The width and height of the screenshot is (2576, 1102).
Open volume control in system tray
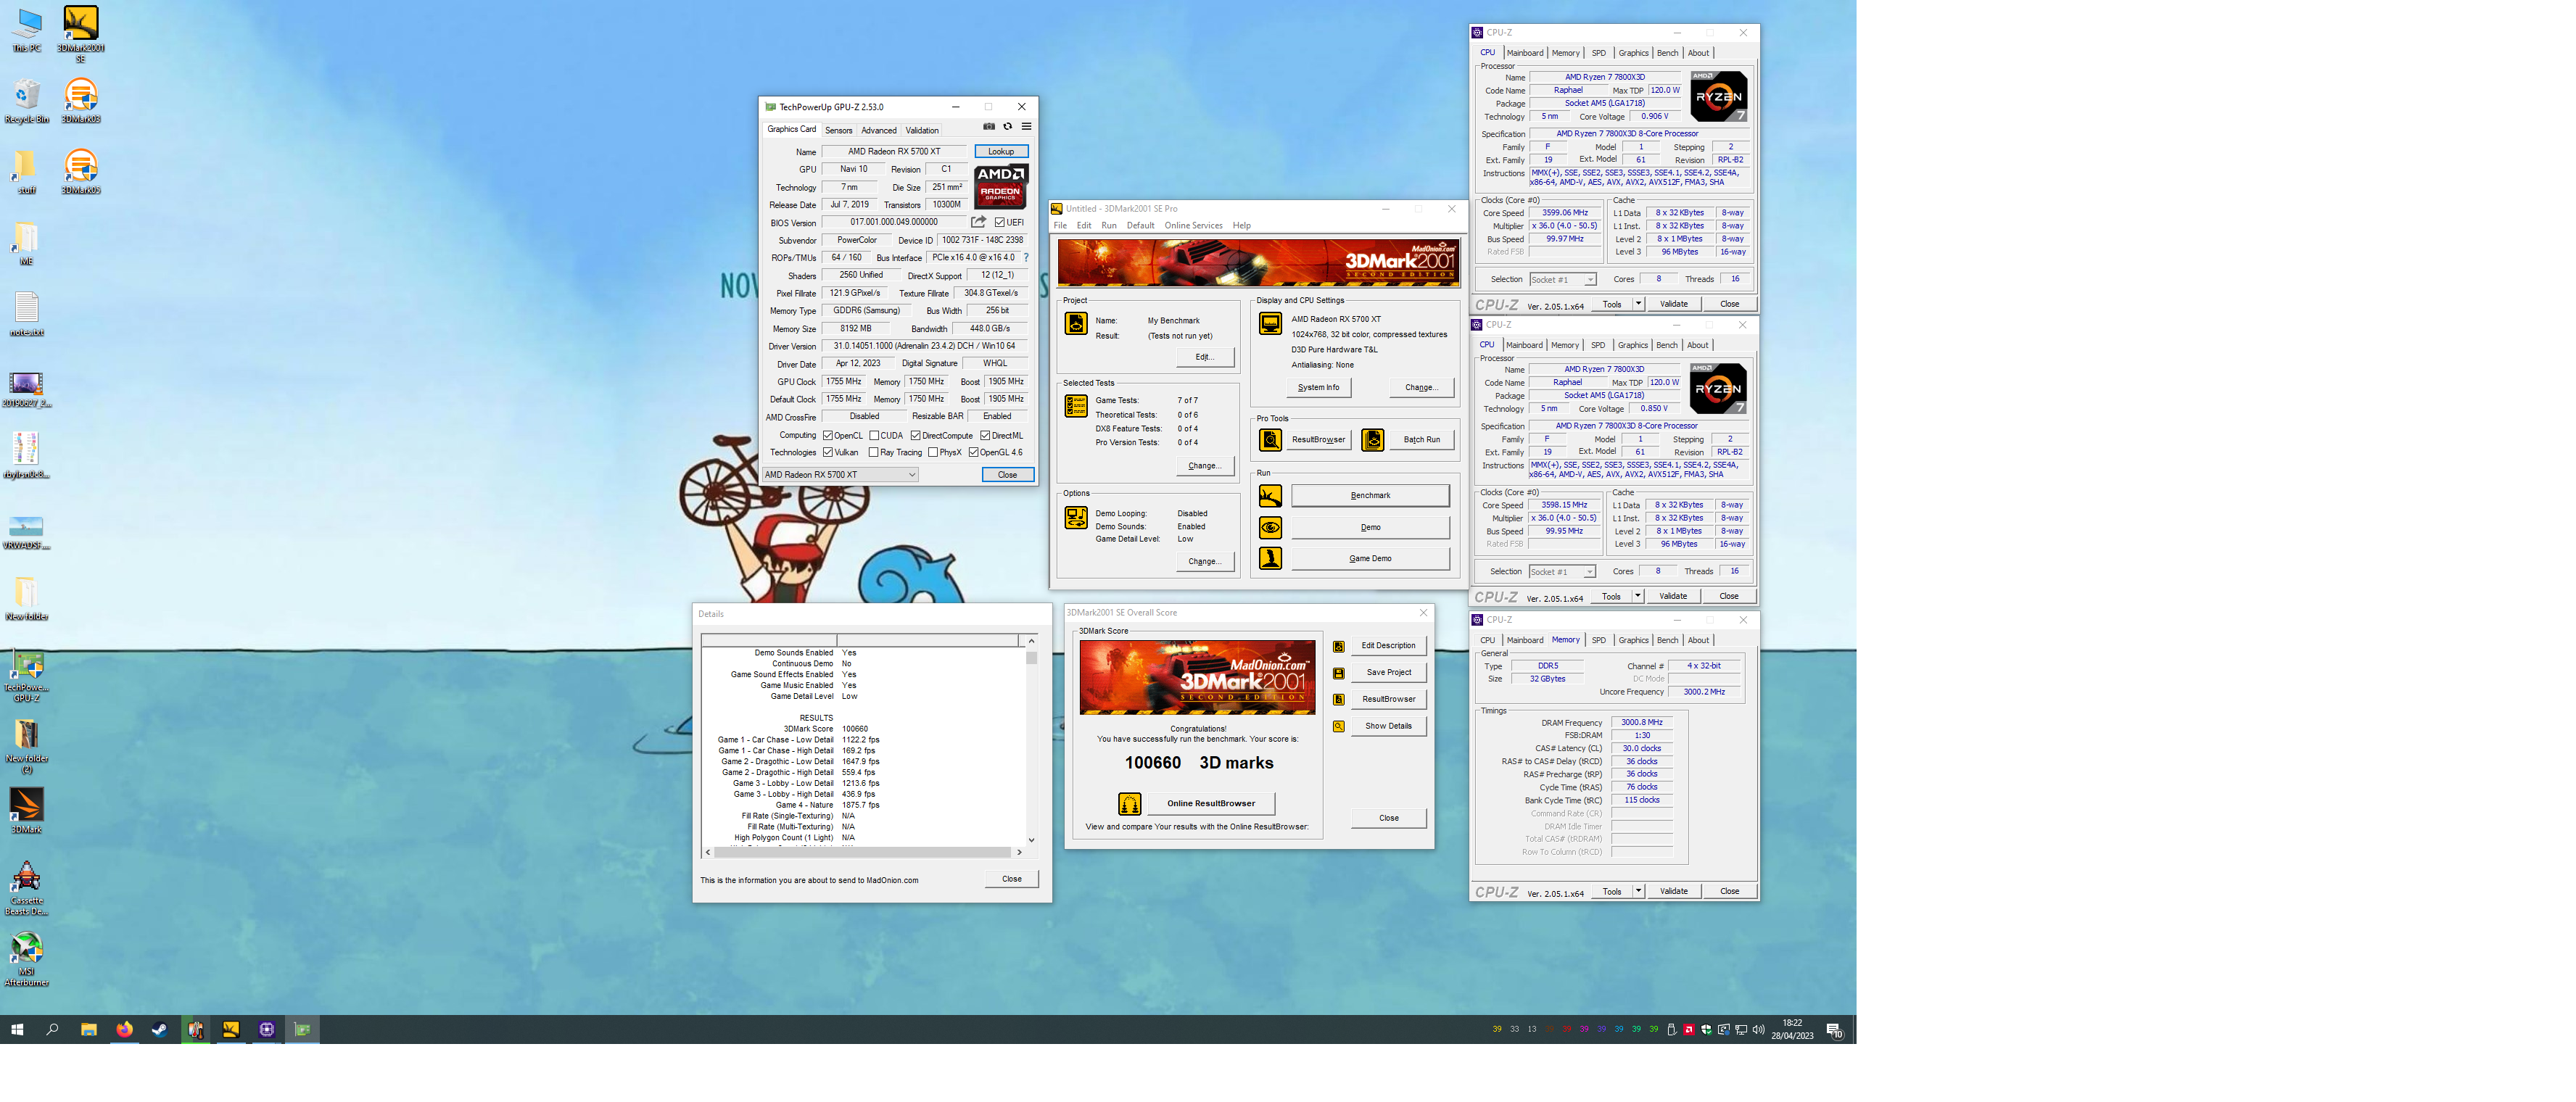point(1759,1029)
